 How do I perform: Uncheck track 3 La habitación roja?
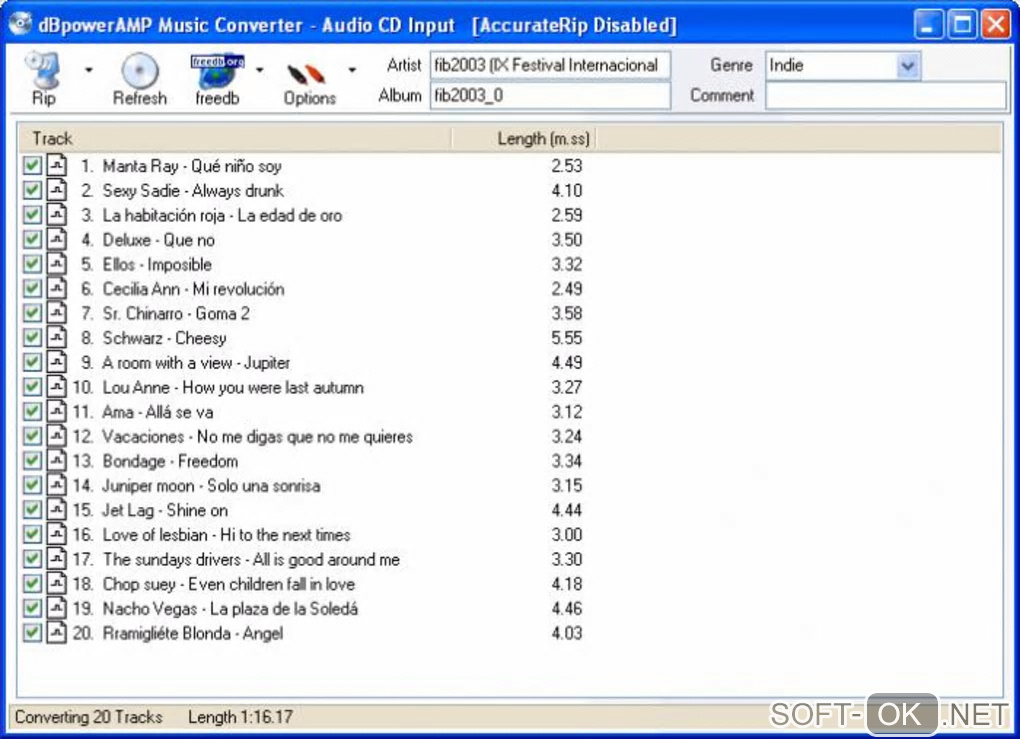click(32, 215)
